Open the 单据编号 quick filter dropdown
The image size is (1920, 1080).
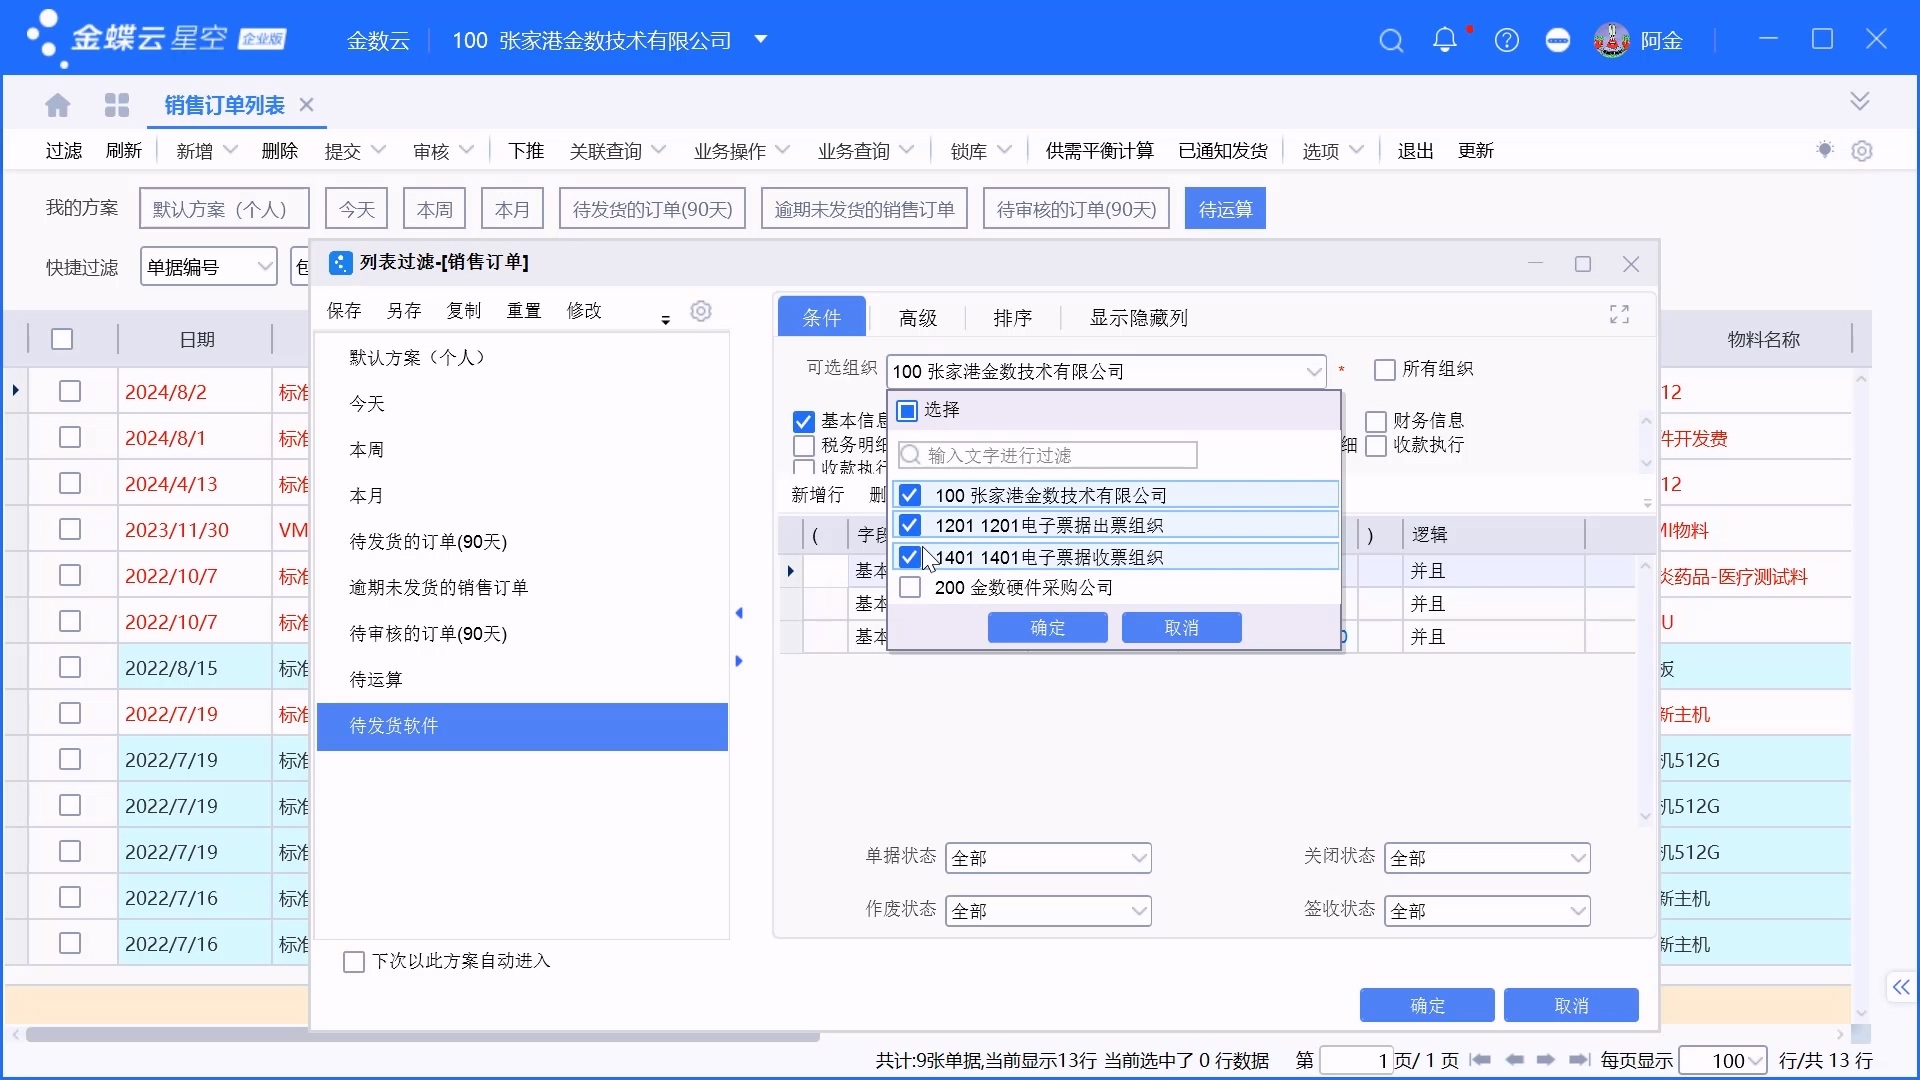point(264,267)
